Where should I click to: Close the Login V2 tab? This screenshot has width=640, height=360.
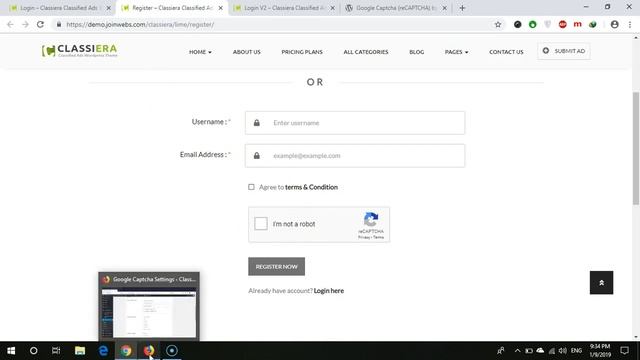[332, 8]
